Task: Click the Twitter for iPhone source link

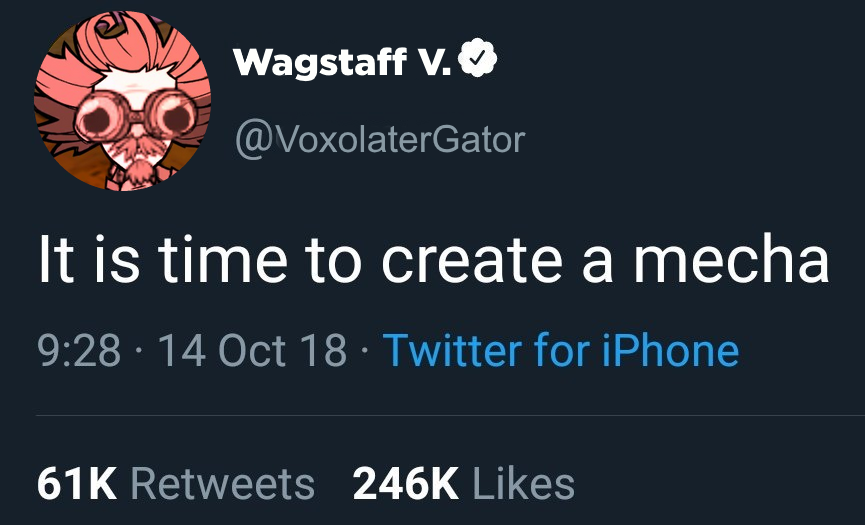Action: pos(560,350)
